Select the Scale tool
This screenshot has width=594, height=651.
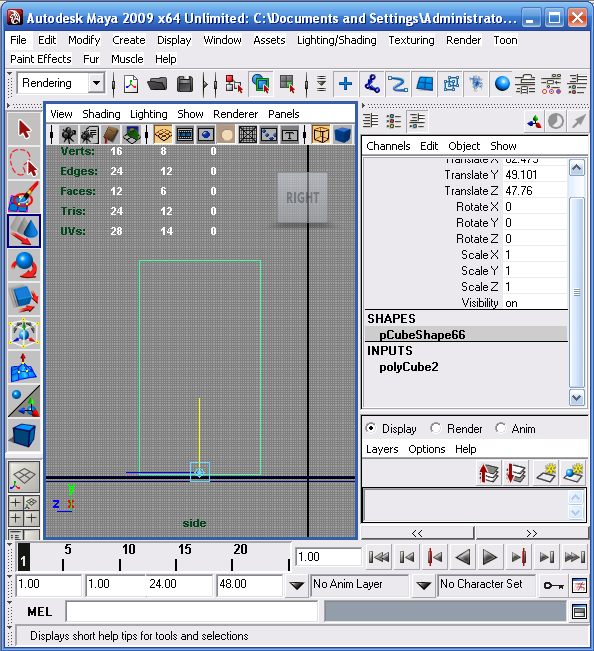click(24, 299)
